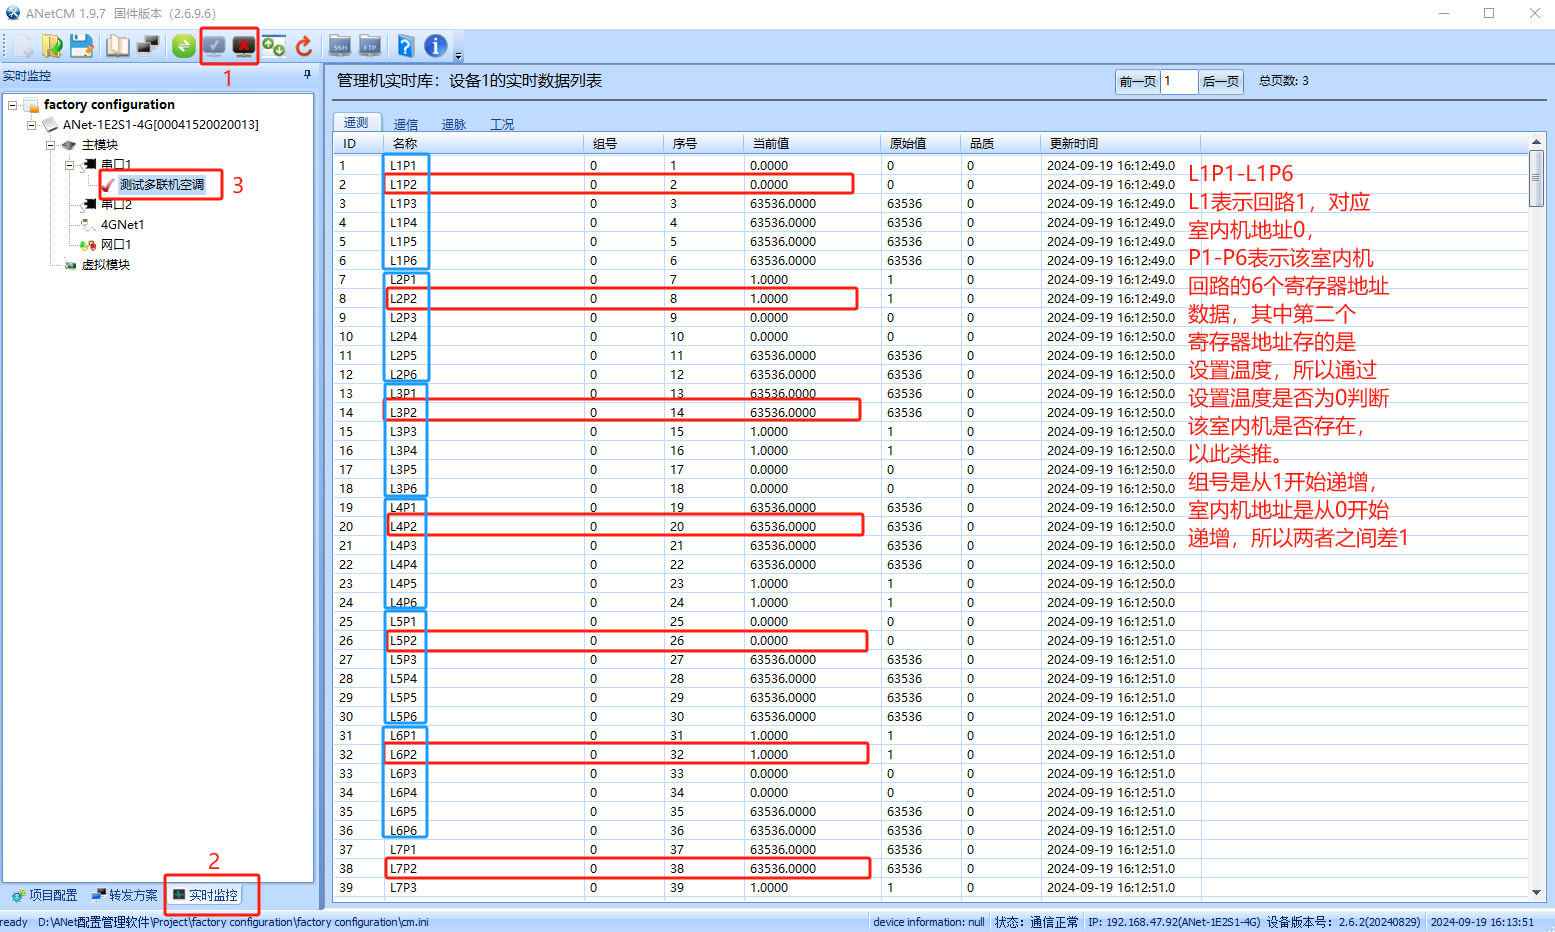
Task: Click the page number input field
Action: [x=1179, y=82]
